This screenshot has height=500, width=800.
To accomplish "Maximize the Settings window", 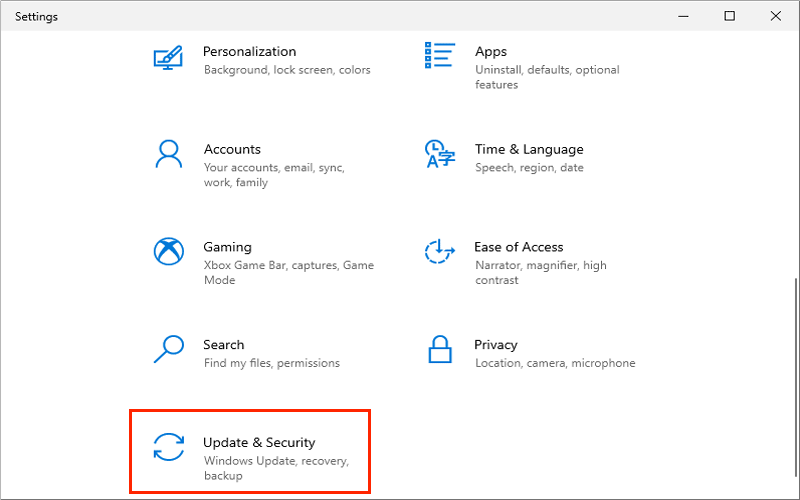I will (x=730, y=16).
